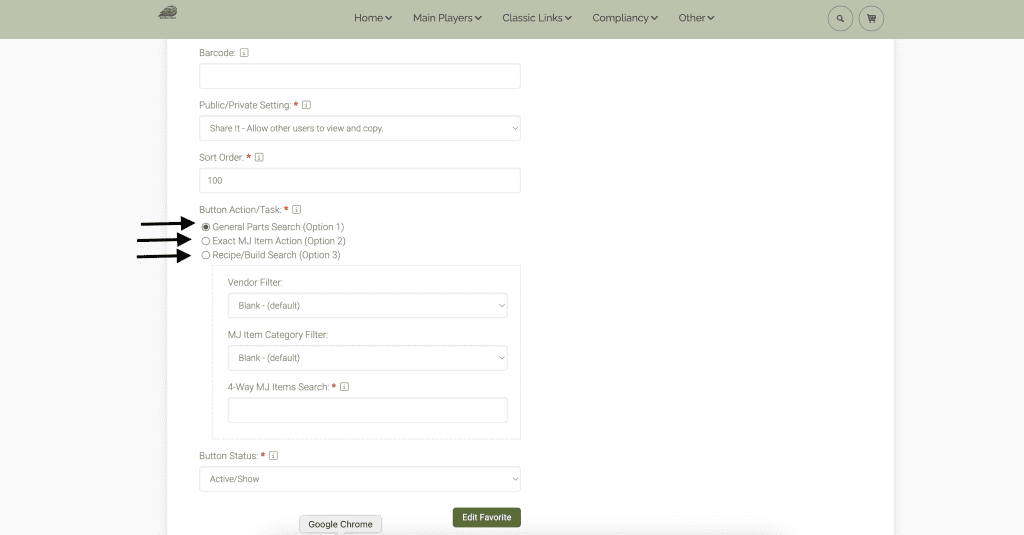Open the shopping cart icon

[871, 18]
